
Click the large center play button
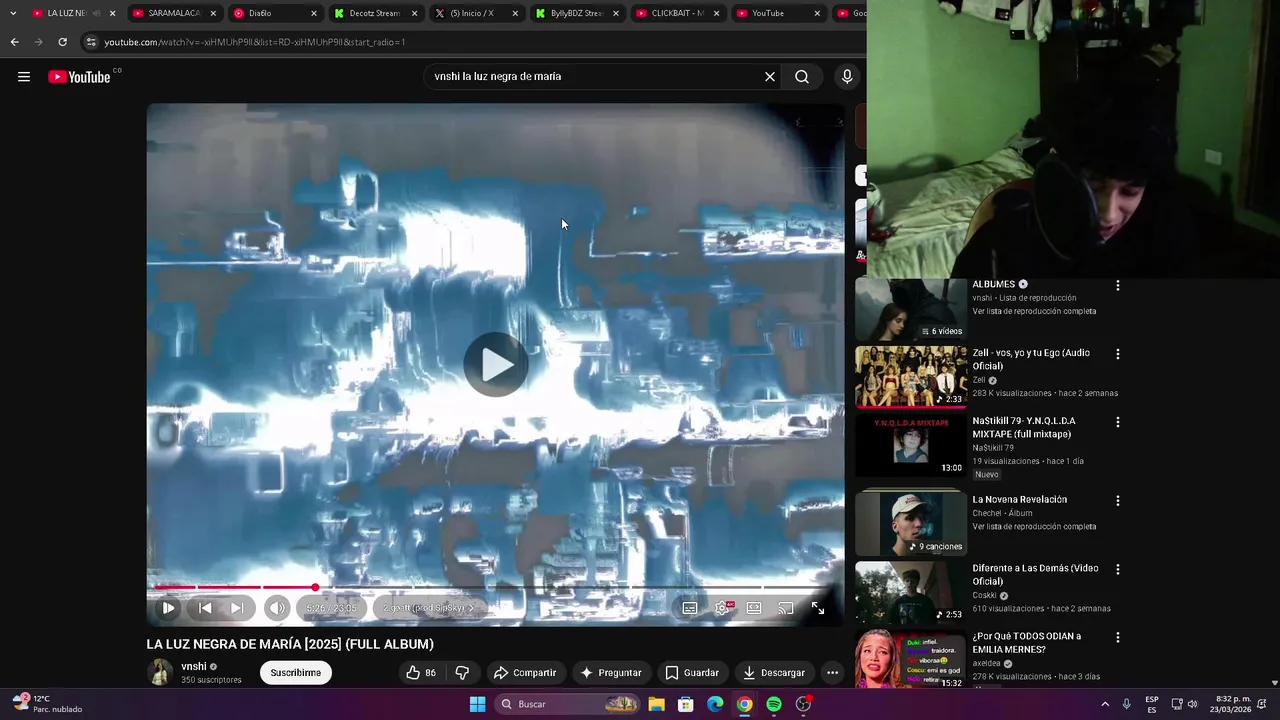pos(496,365)
